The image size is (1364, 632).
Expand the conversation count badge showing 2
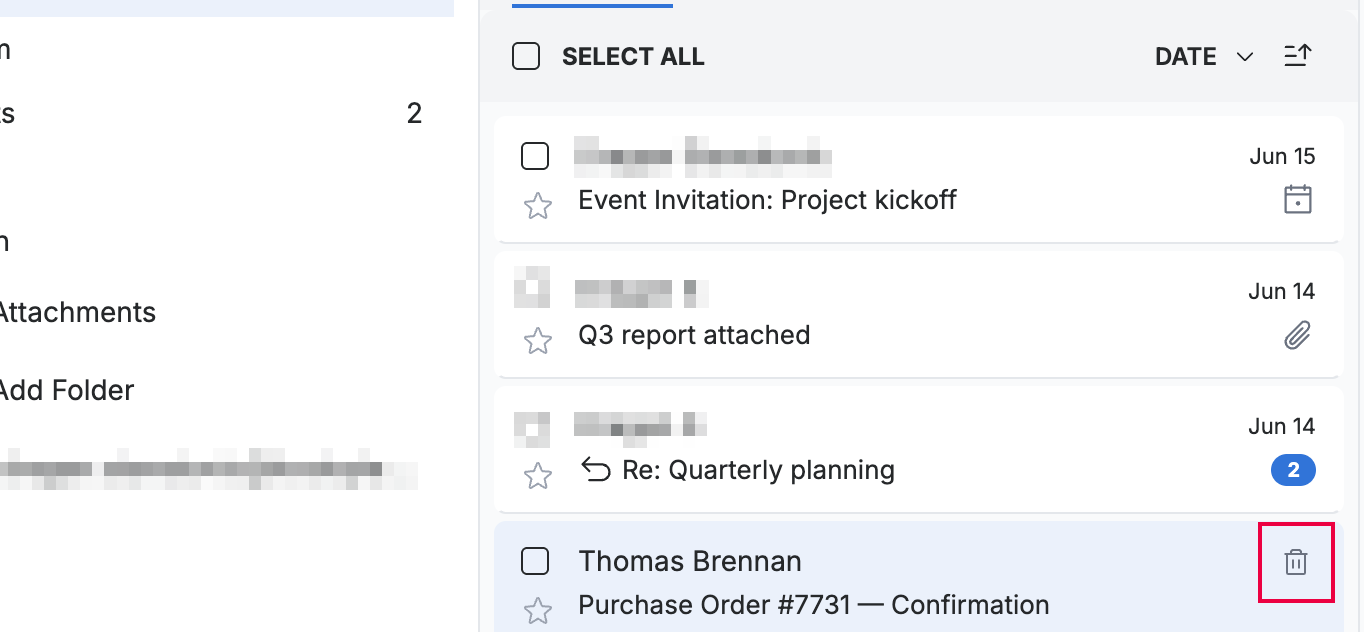point(1293,470)
